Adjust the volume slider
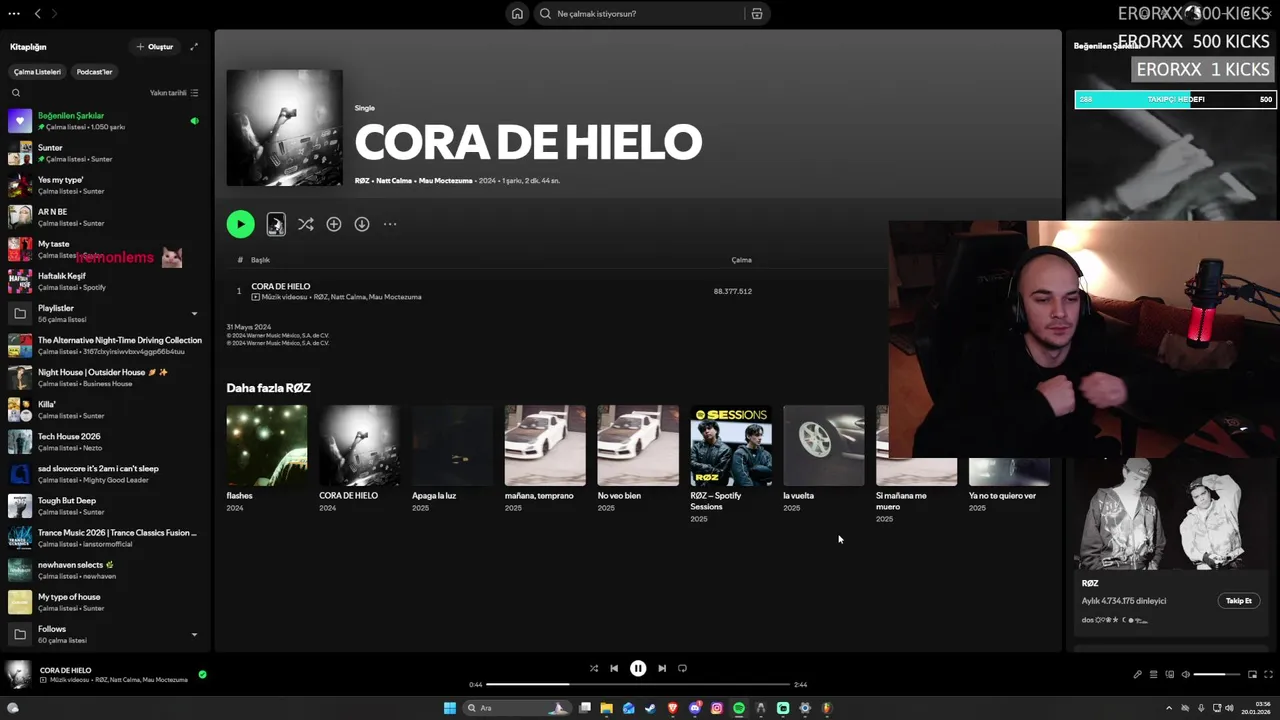This screenshot has height=720, width=1280. tap(1217, 675)
